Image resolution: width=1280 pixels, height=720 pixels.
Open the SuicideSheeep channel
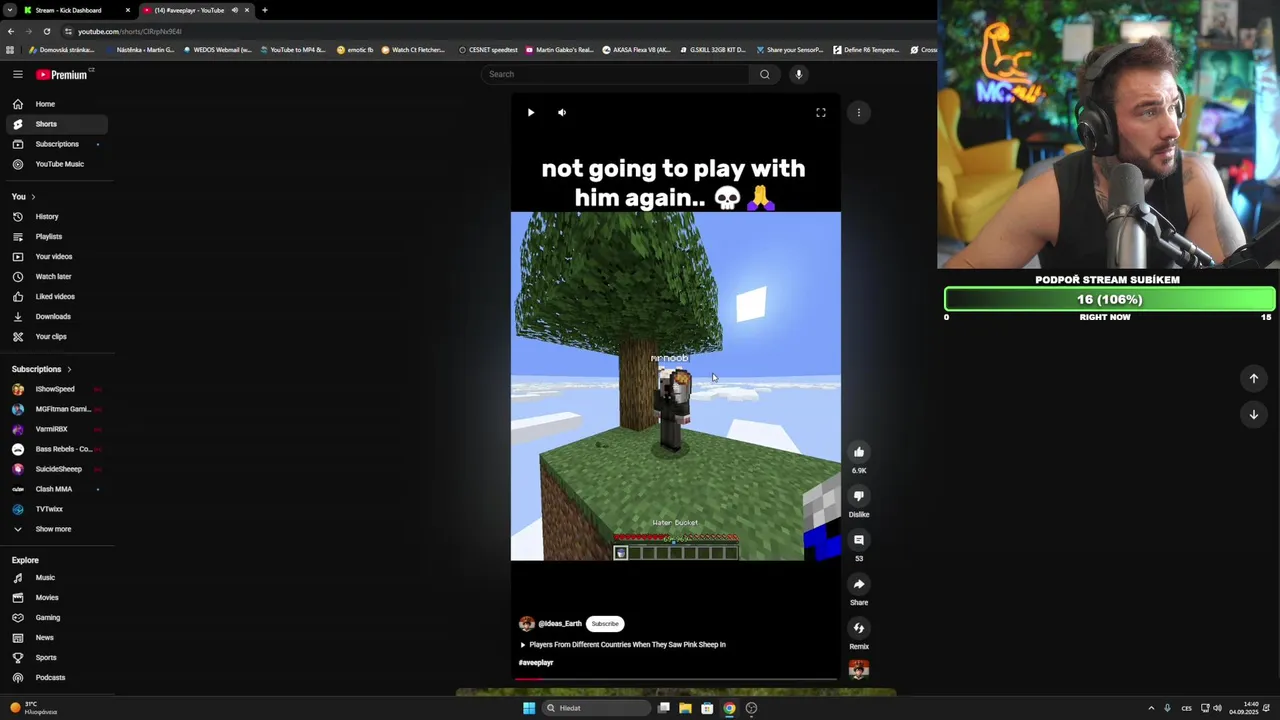[55, 469]
